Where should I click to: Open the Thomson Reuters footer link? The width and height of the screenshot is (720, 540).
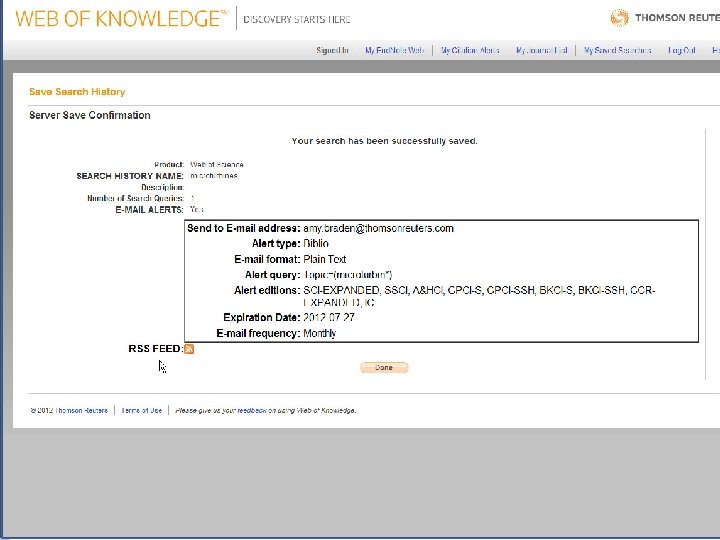[x=81, y=411]
